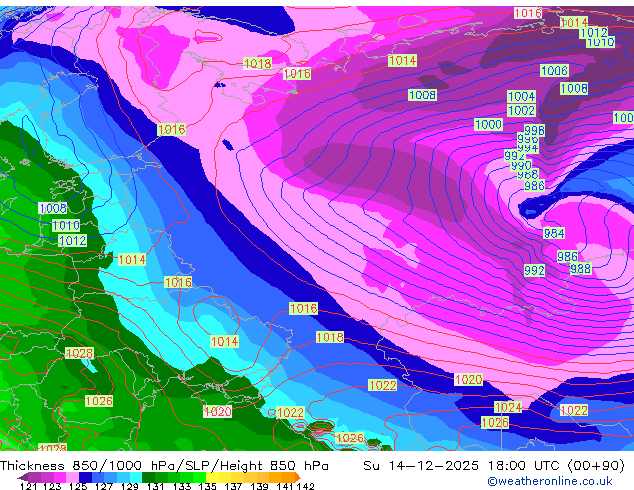Select the orange right arrow tip of the legend
This screenshot has width=634, height=490.
(298, 477)
